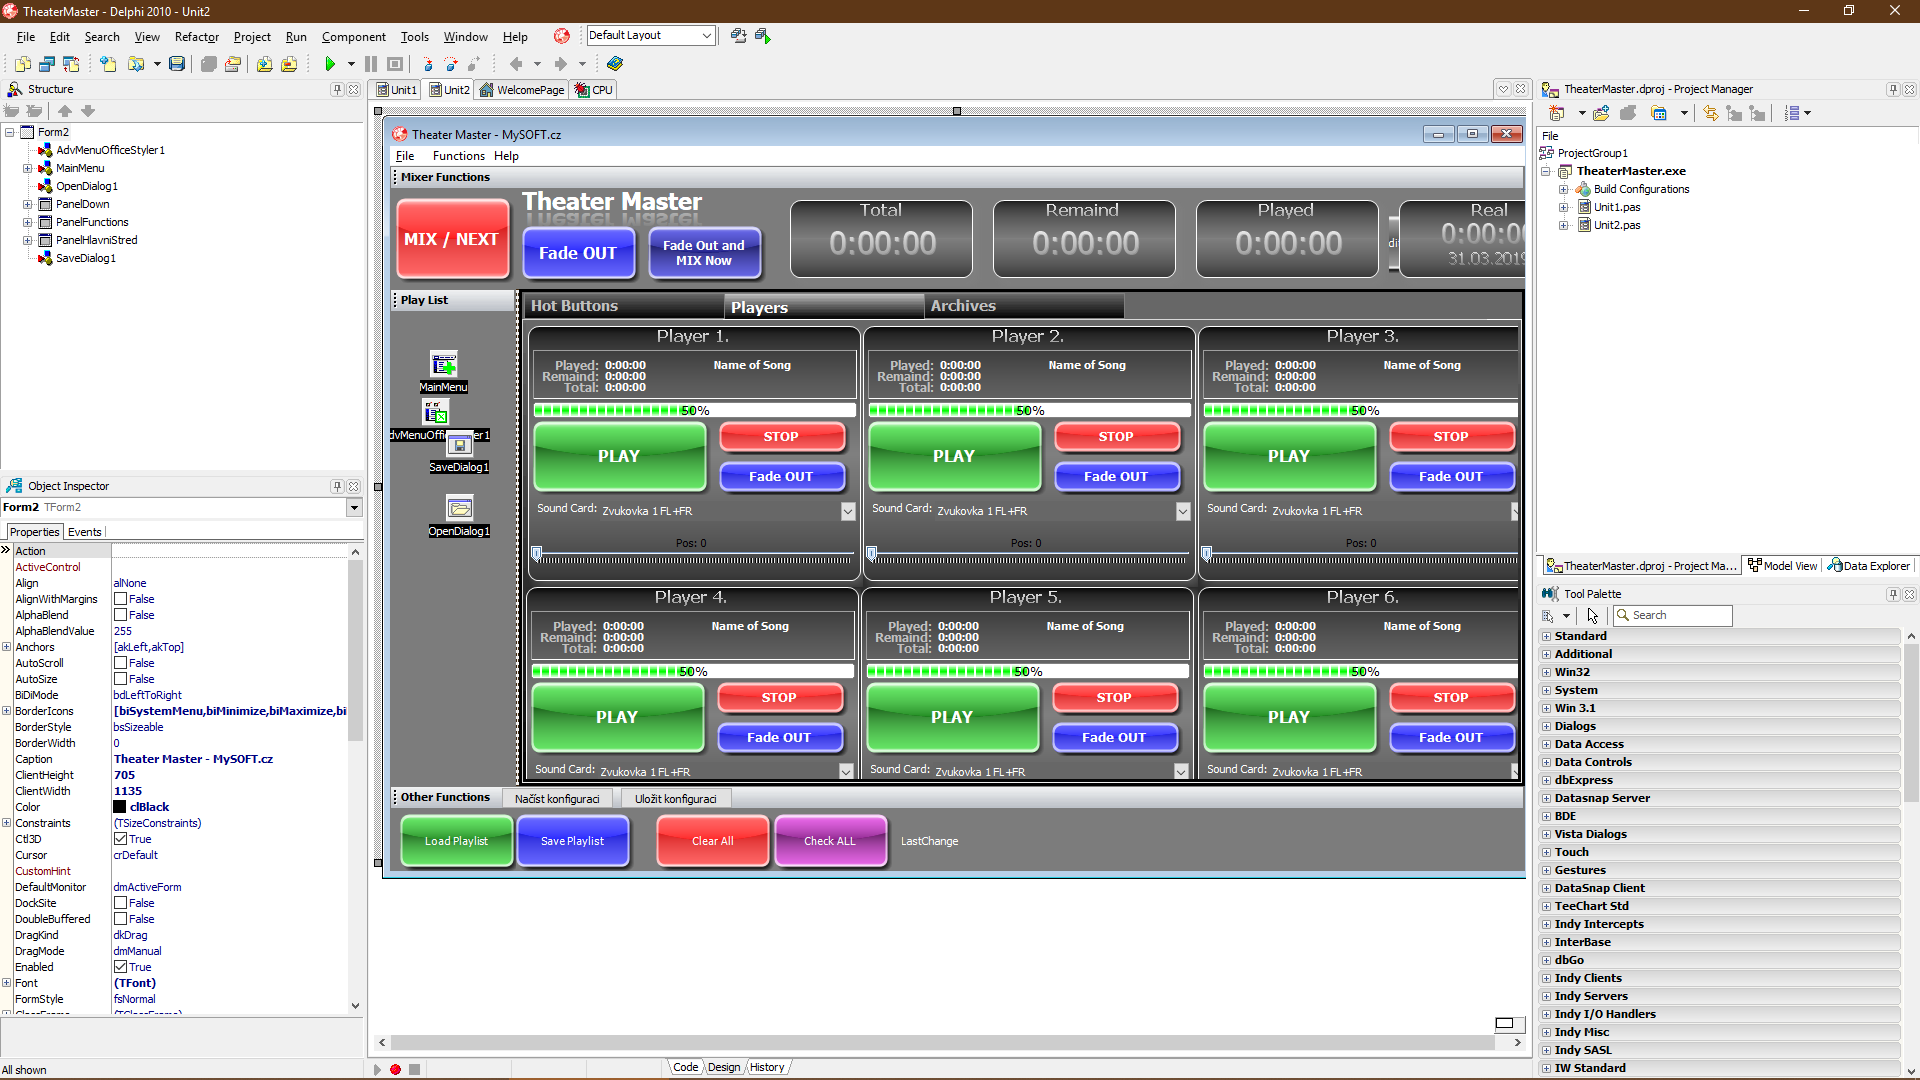Expand Unit1.pas in Project Manager
This screenshot has width=1920, height=1080.
tap(1564, 207)
